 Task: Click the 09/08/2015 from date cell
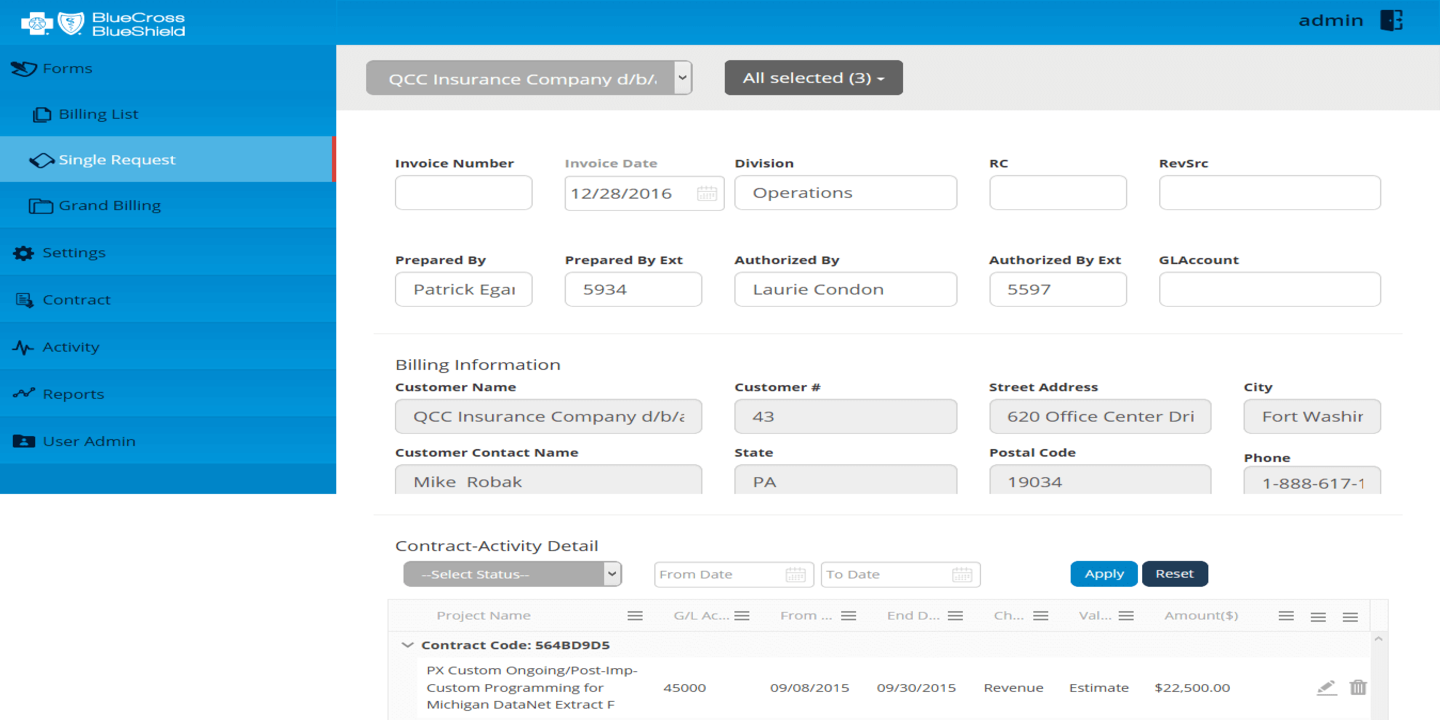click(810, 688)
